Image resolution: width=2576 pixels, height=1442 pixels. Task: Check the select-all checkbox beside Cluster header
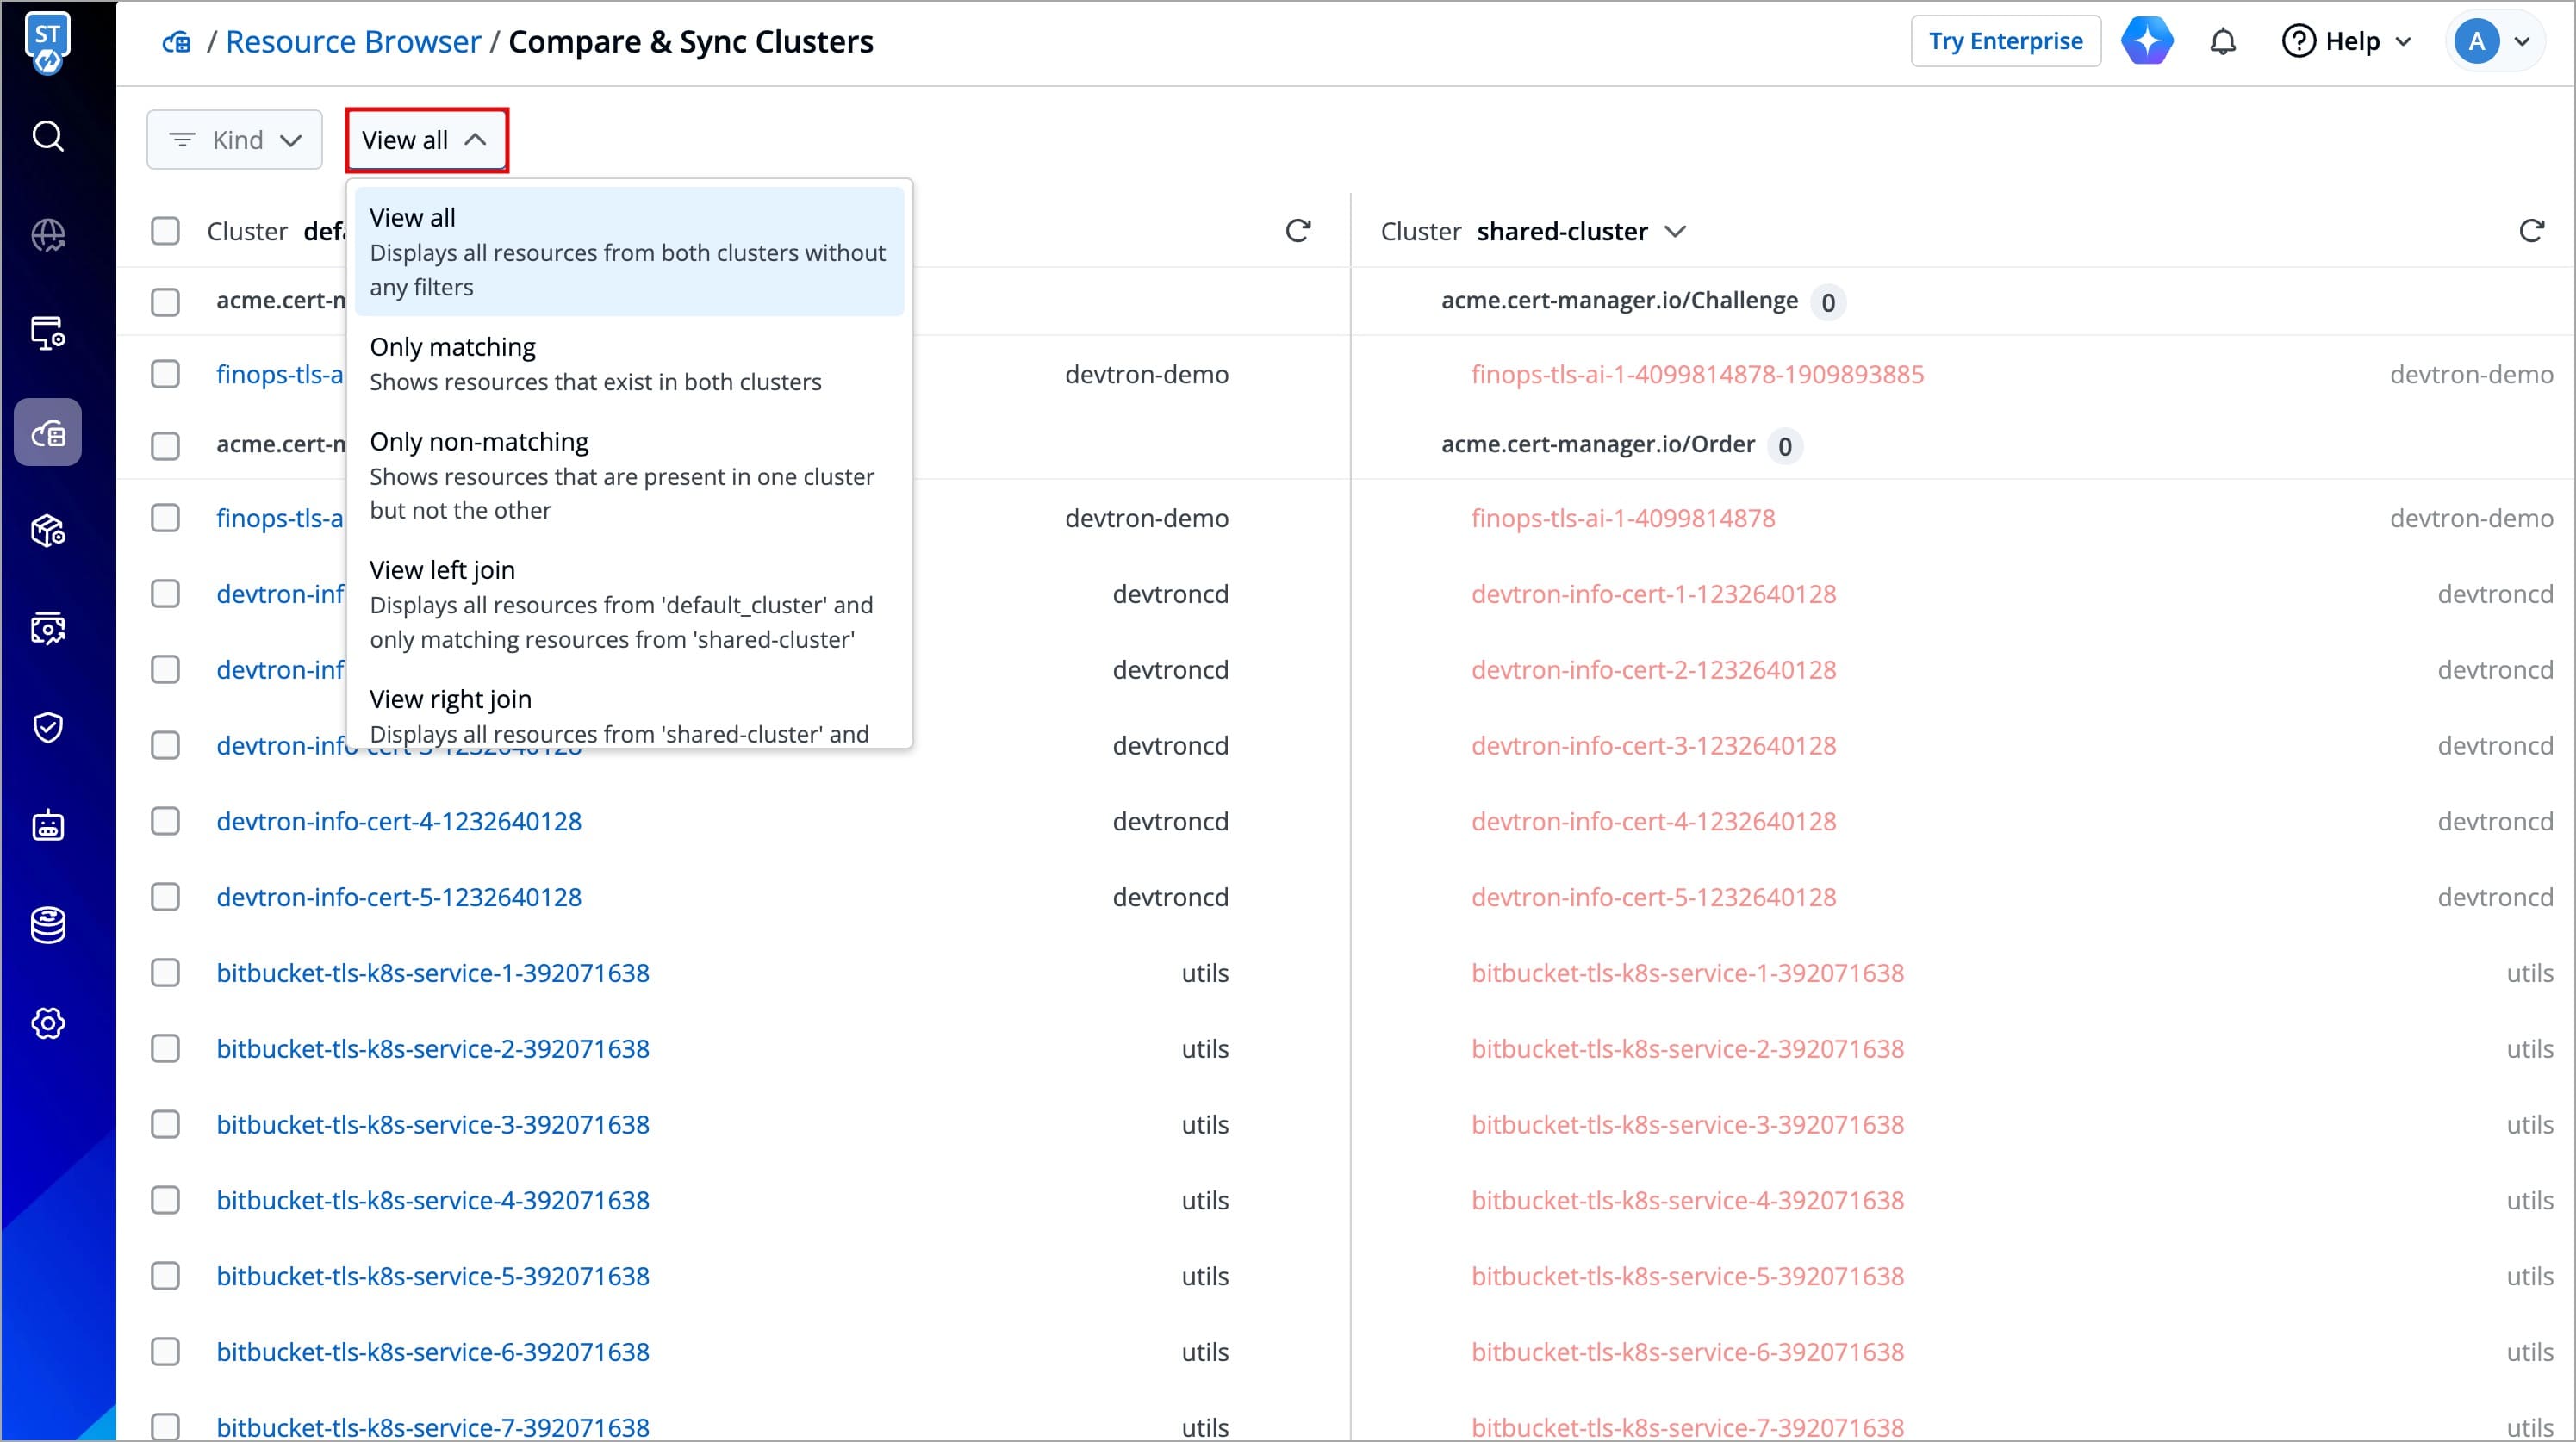(165, 231)
